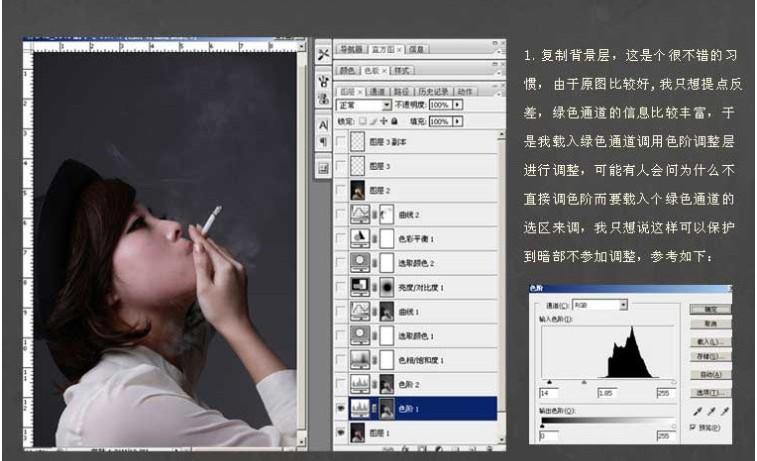
Task: Click the lock image pixels brush icon
Action: (x=373, y=121)
